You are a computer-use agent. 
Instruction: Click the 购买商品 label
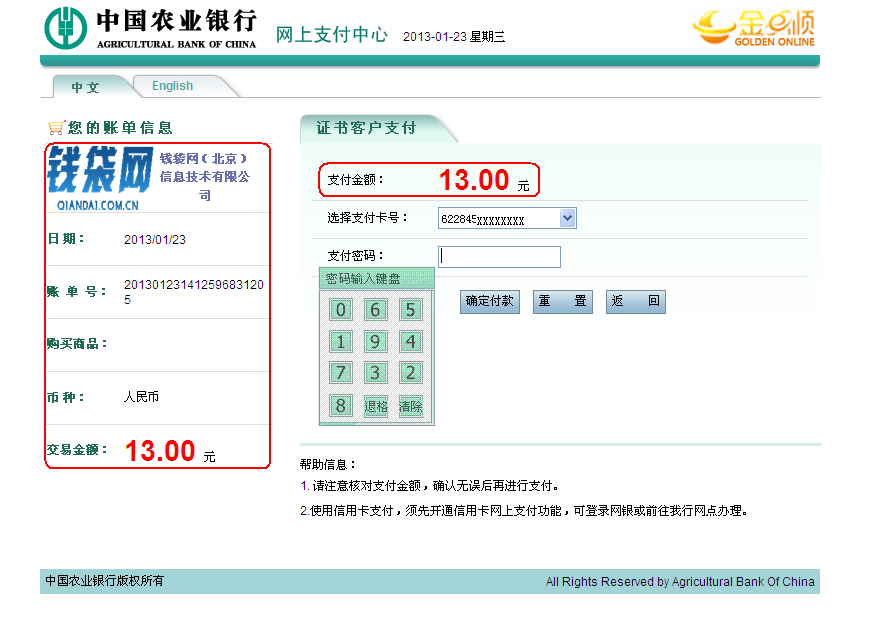coord(77,344)
